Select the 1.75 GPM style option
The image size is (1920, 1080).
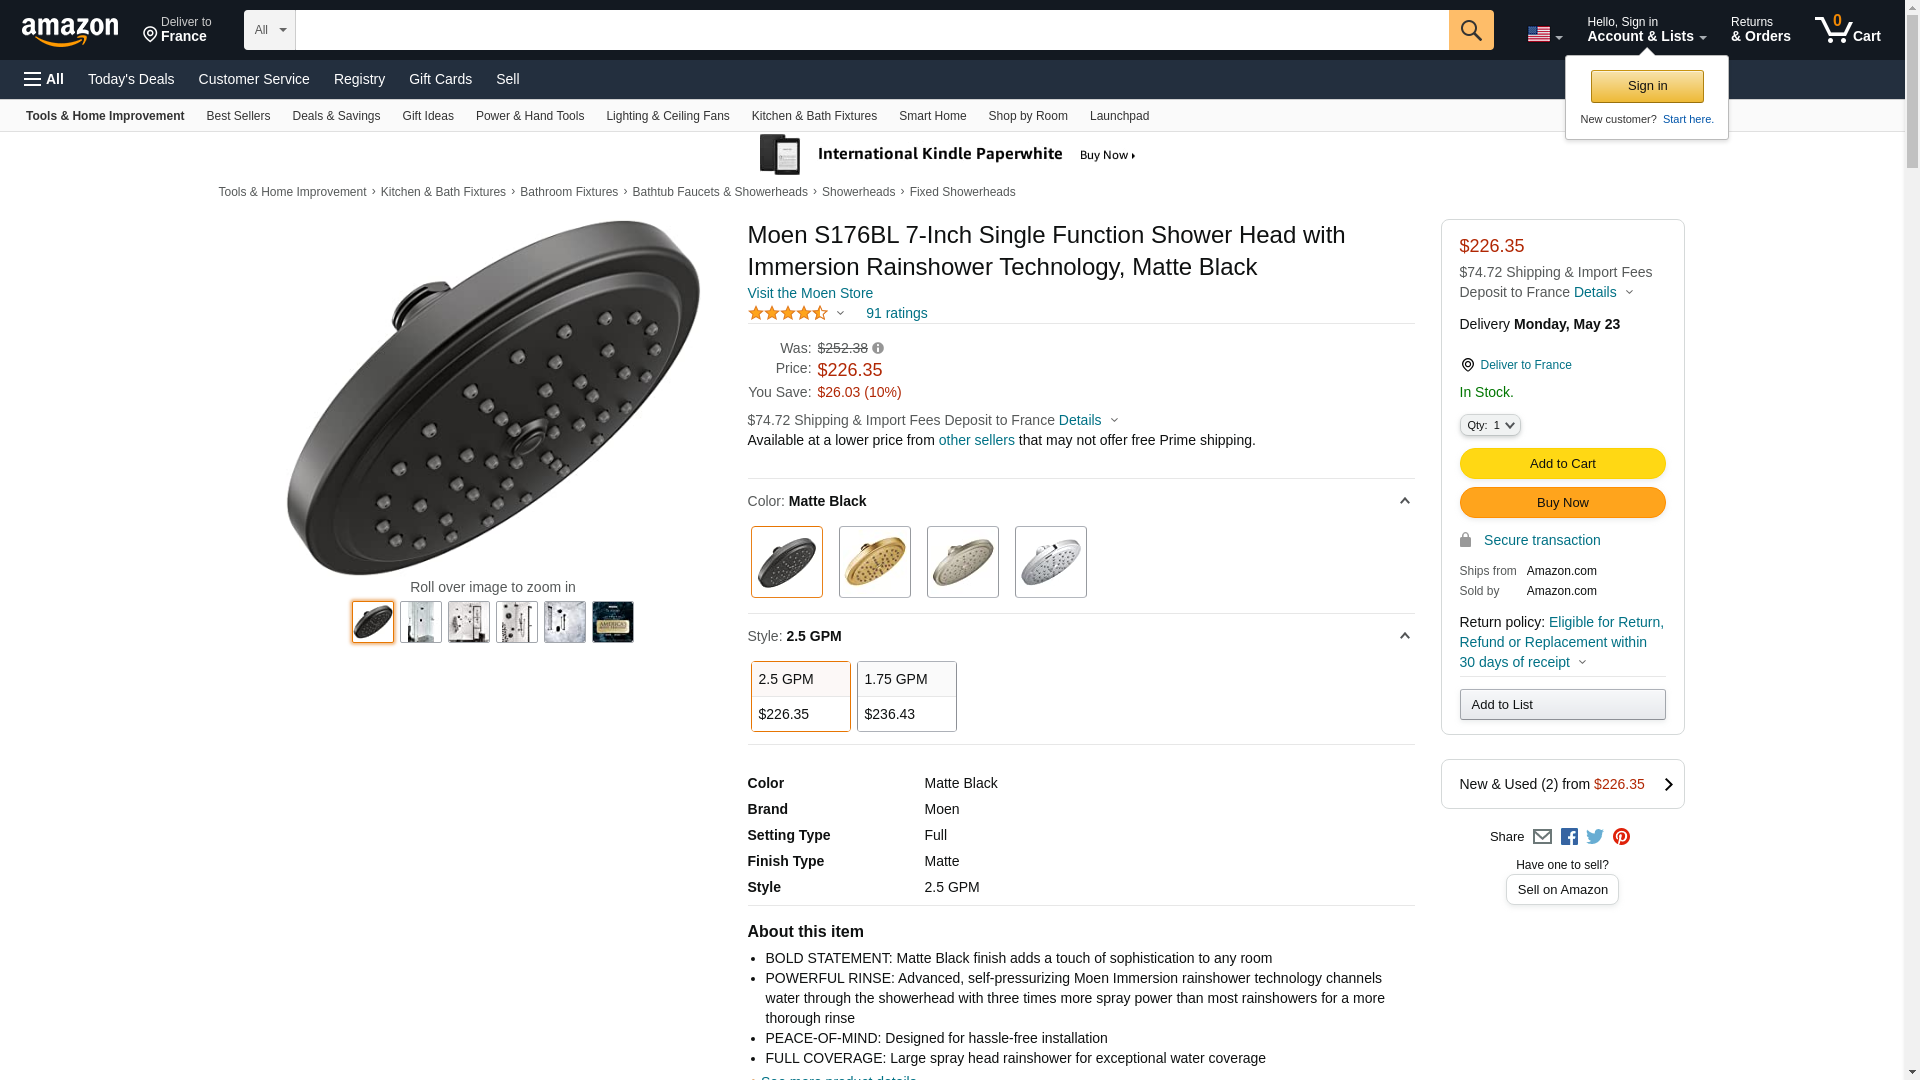point(906,696)
